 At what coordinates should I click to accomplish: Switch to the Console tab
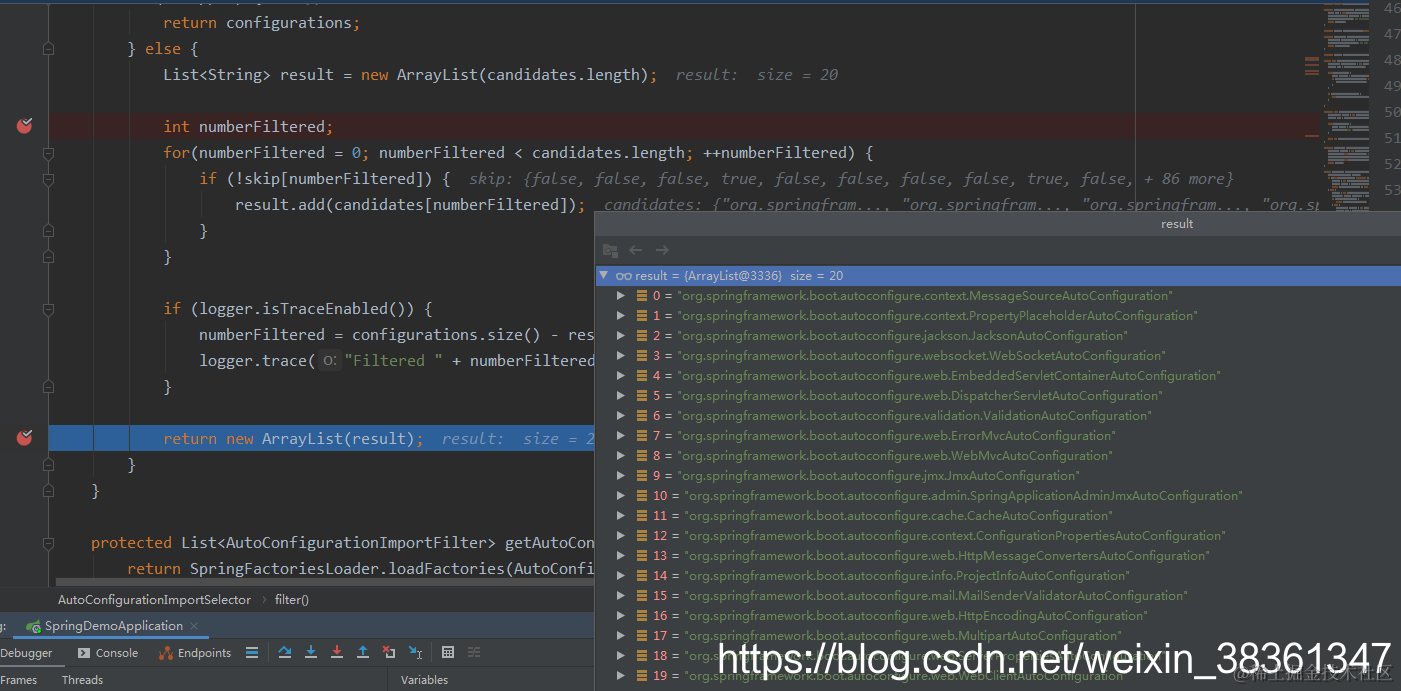(108, 653)
